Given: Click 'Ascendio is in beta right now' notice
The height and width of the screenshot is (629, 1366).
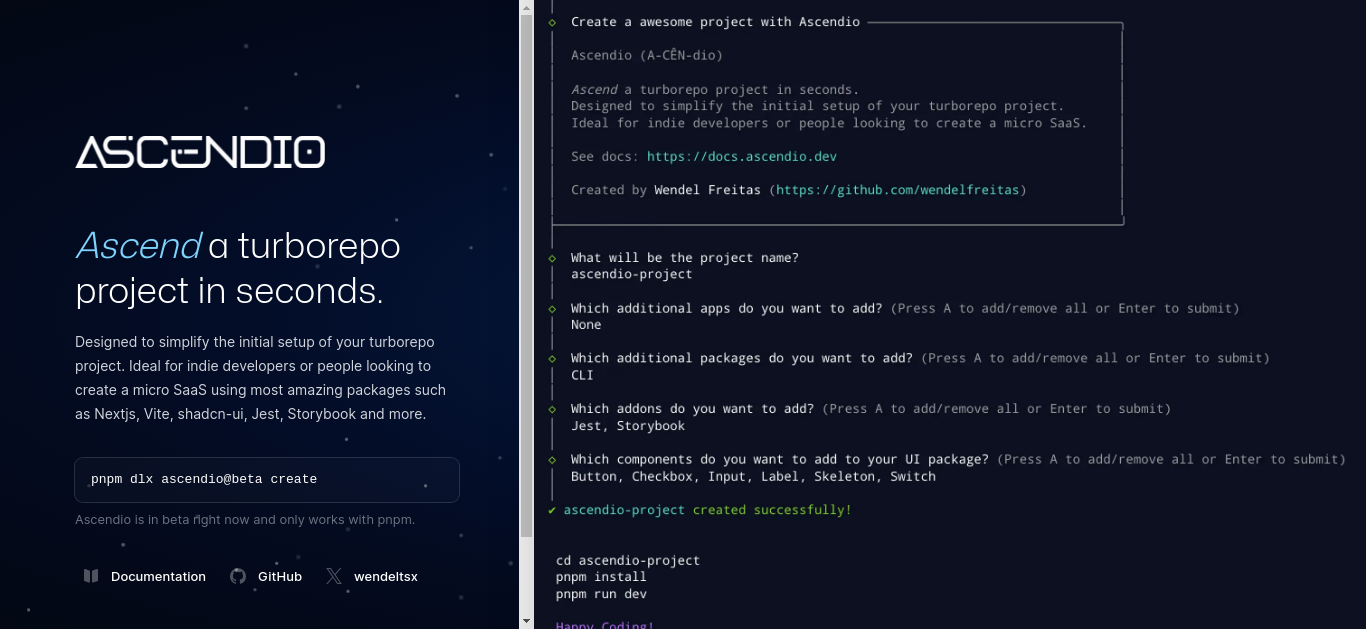Looking at the screenshot, I should (245, 520).
